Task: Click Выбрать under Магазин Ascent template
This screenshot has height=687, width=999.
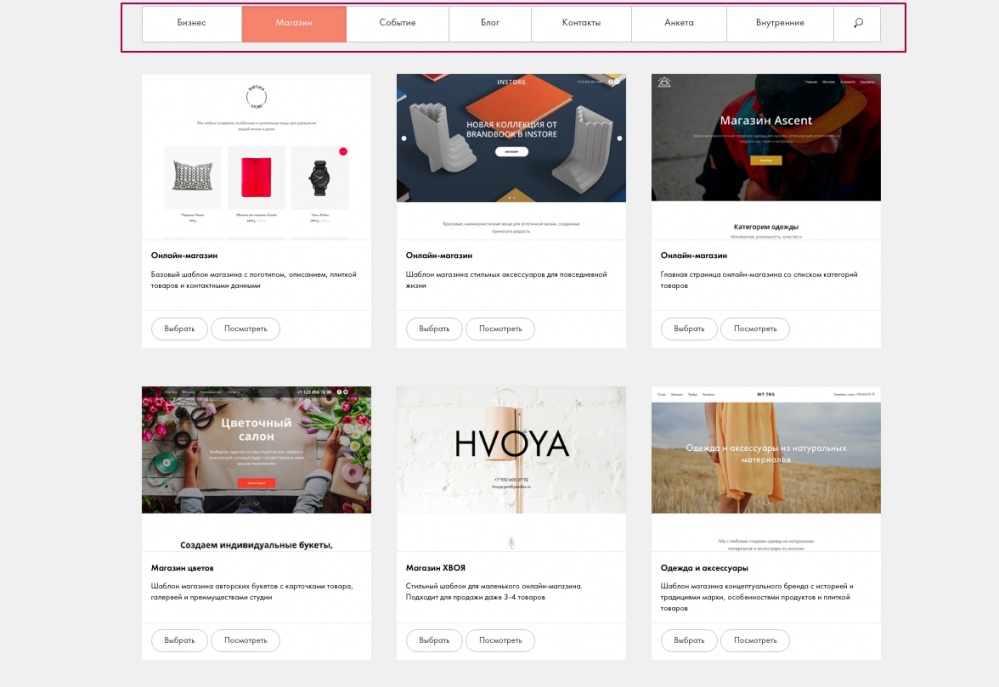Action: pos(689,329)
